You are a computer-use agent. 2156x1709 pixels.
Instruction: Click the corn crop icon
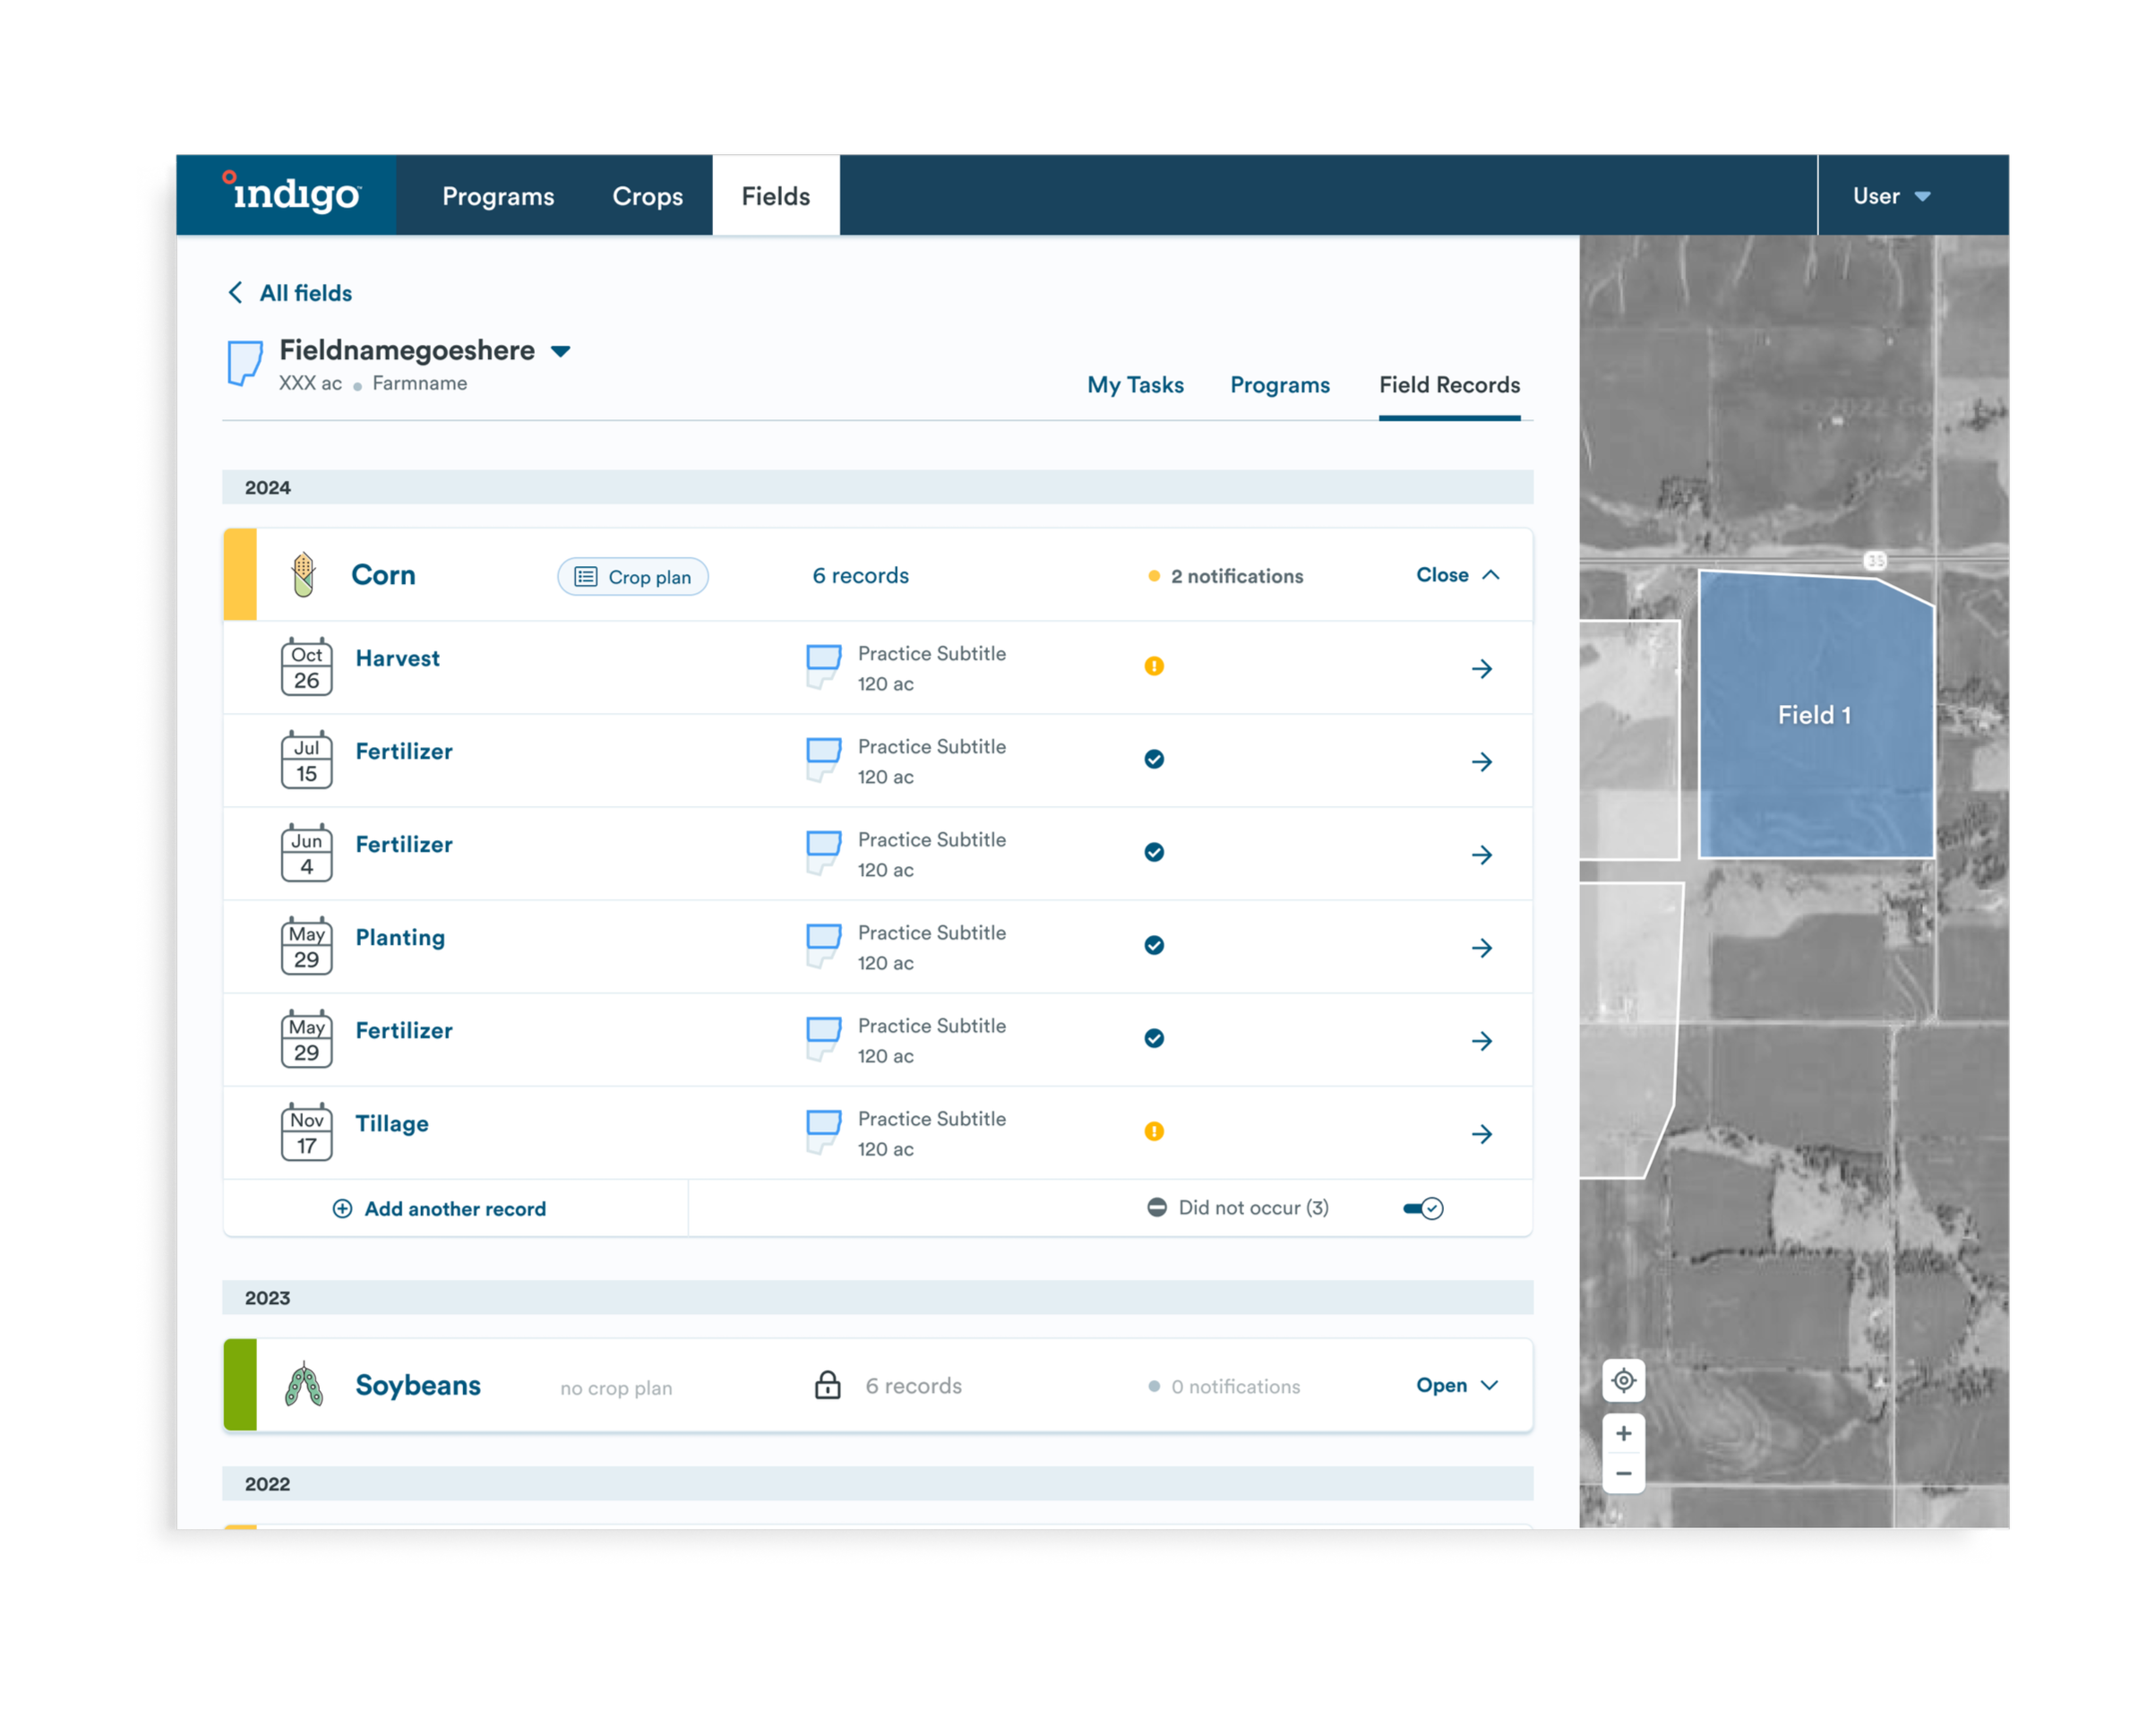click(x=304, y=574)
